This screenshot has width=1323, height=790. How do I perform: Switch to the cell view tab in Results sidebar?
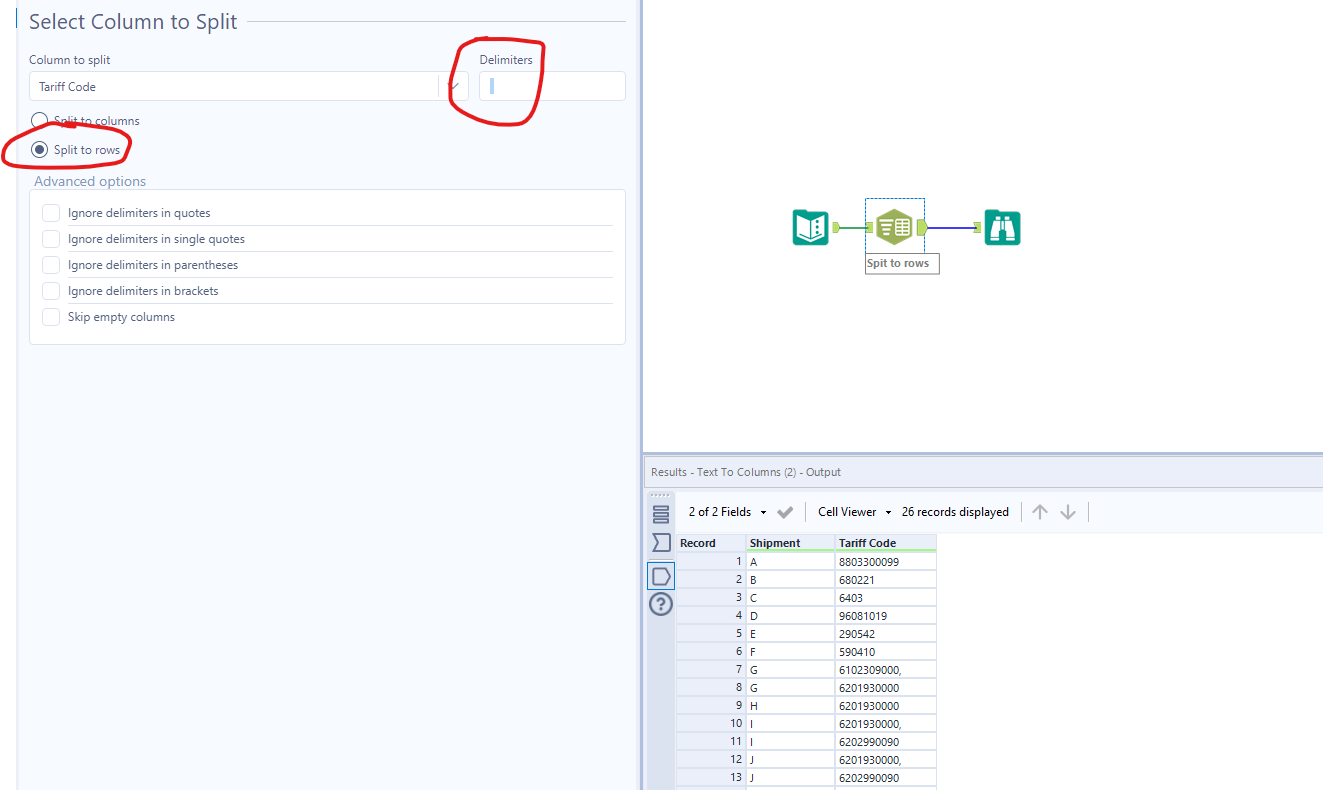coord(660,575)
